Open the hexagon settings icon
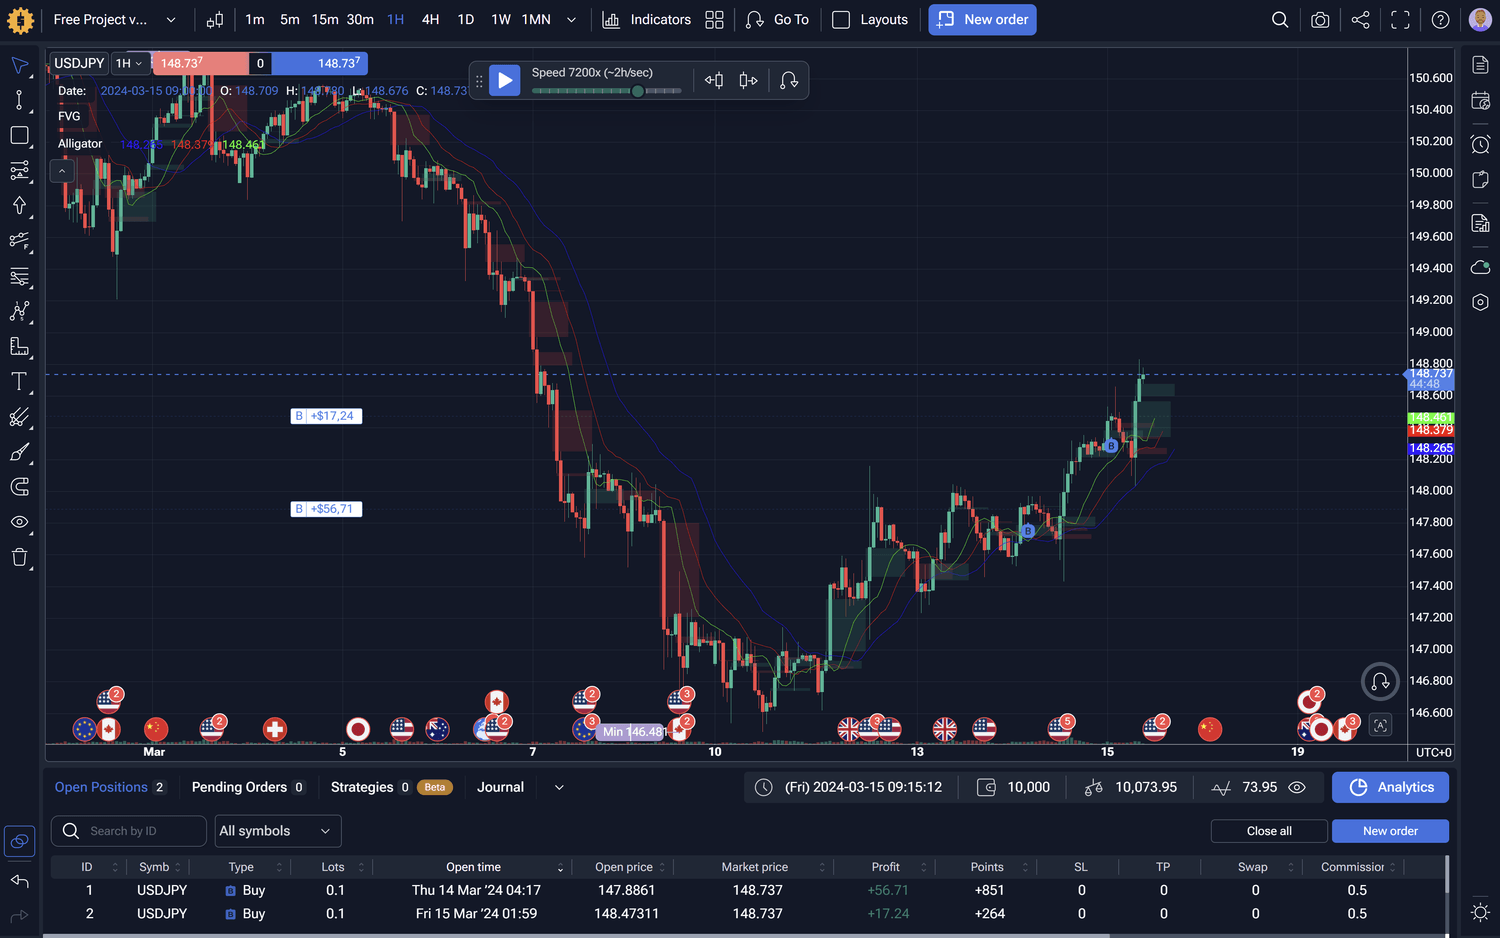This screenshot has height=938, width=1500. 1481,302
